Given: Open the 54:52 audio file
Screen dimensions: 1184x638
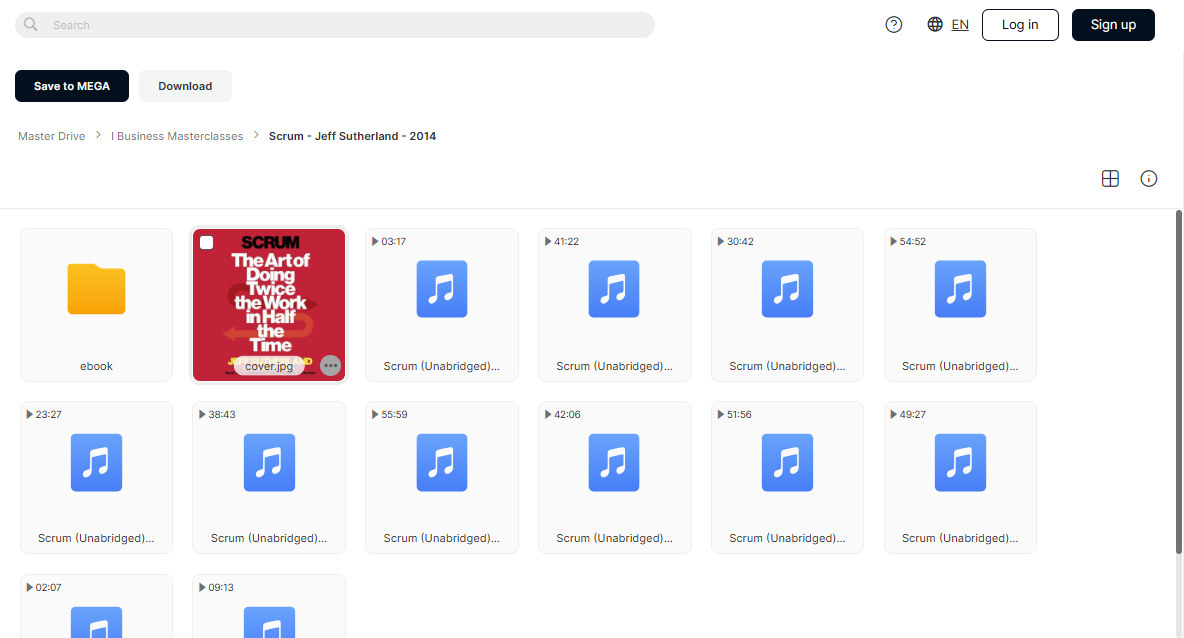Looking at the screenshot, I should click(x=960, y=305).
